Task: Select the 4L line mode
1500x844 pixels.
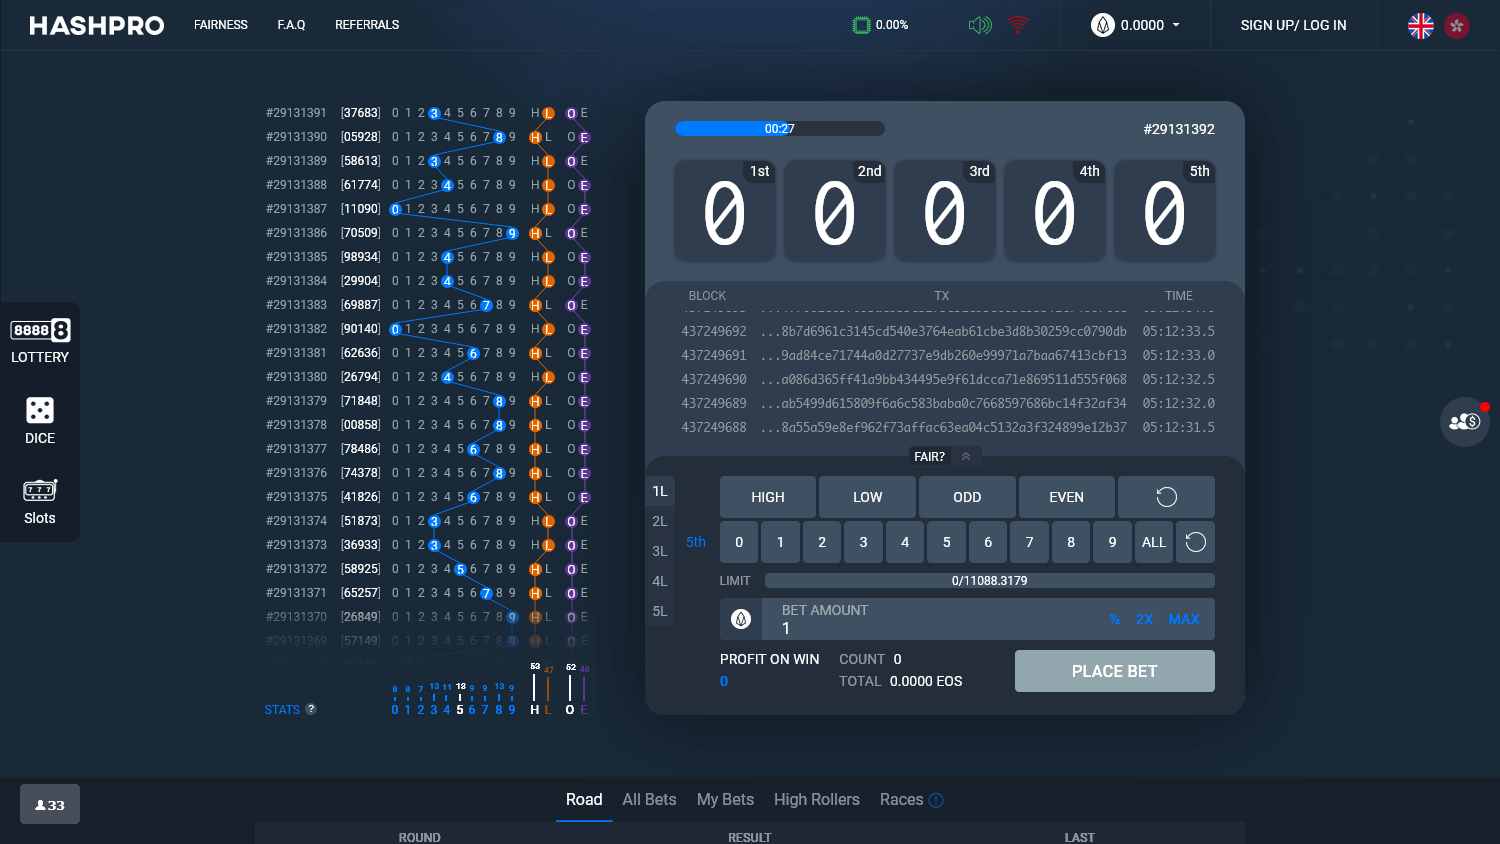Action: coord(660,581)
